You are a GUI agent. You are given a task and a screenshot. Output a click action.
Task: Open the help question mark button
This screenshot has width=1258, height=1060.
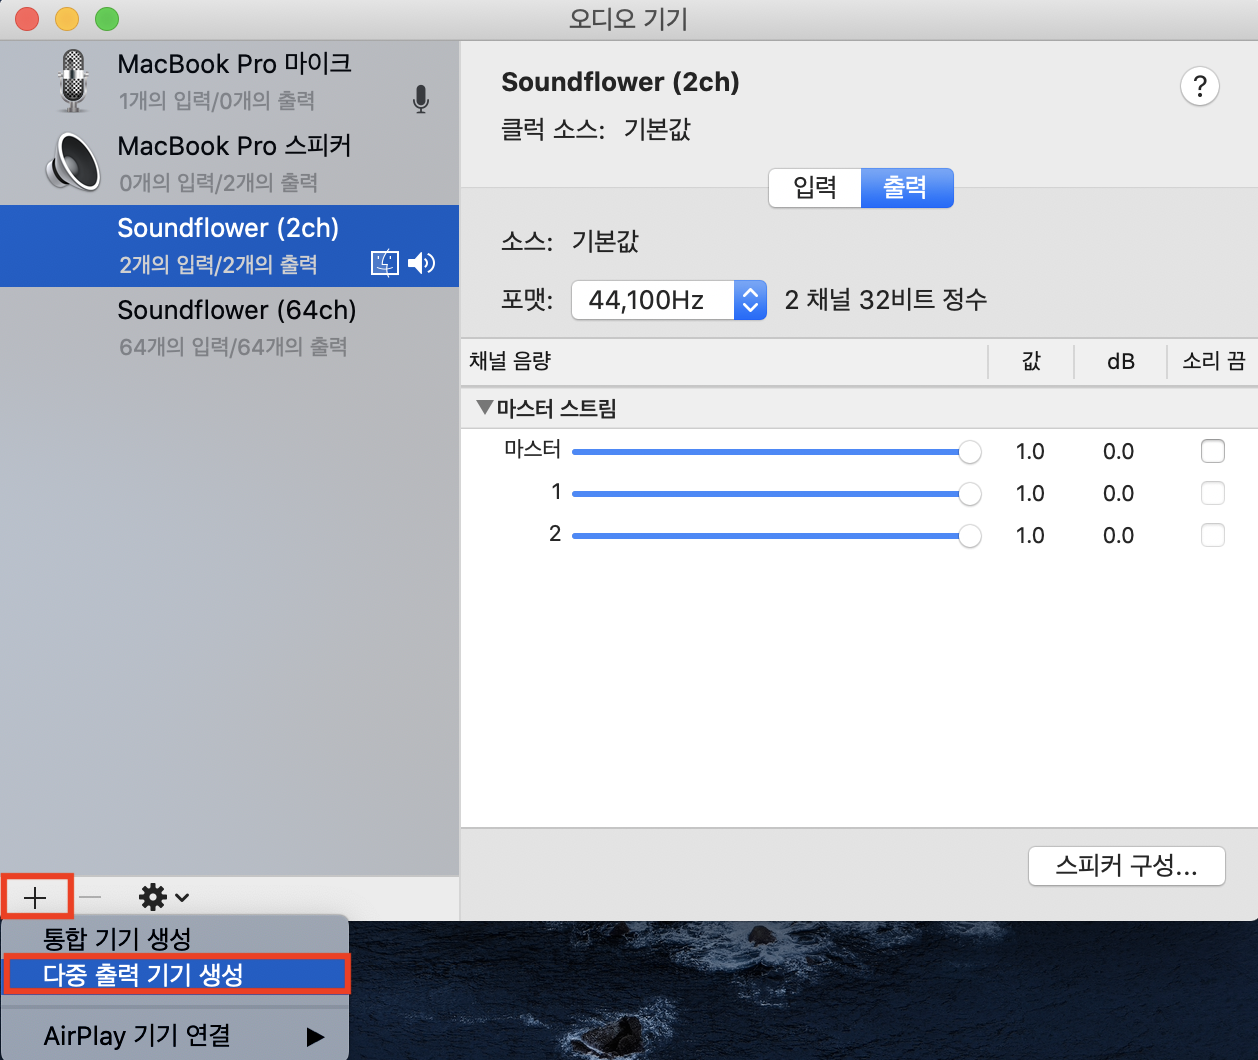point(1200,86)
